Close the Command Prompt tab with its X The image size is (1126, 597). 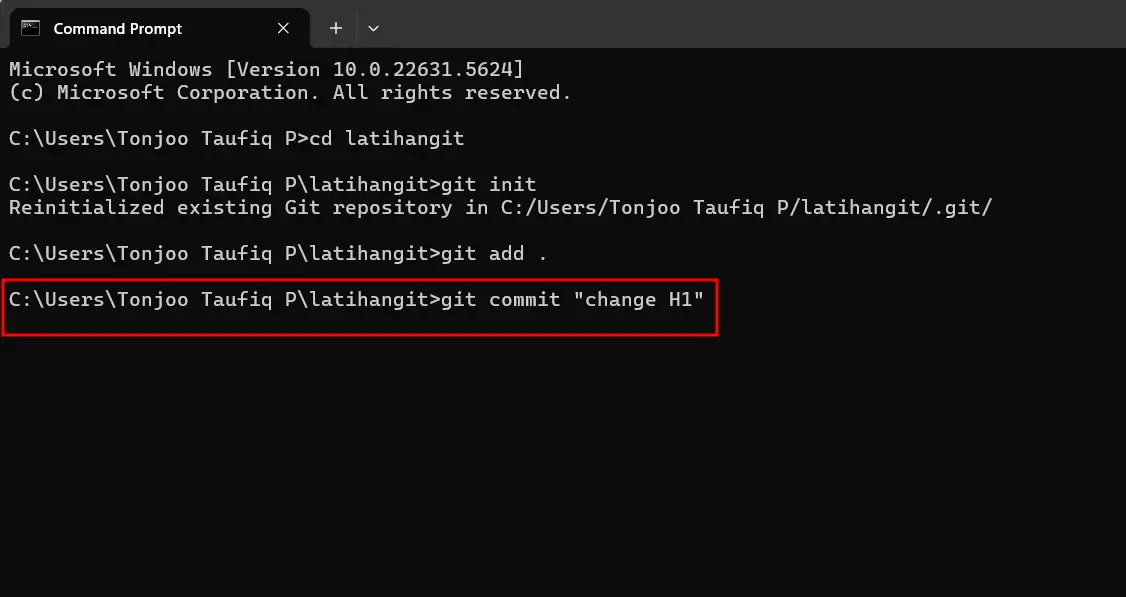282,28
